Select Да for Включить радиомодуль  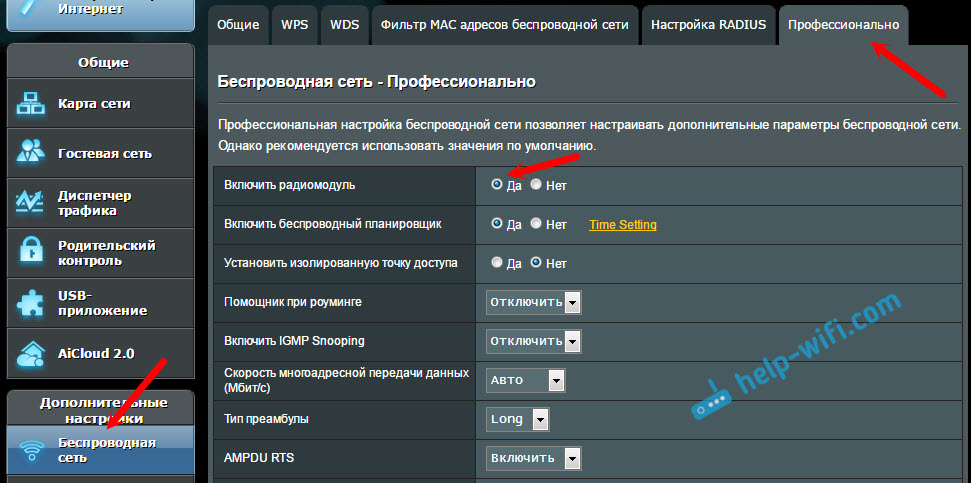coord(497,185)
